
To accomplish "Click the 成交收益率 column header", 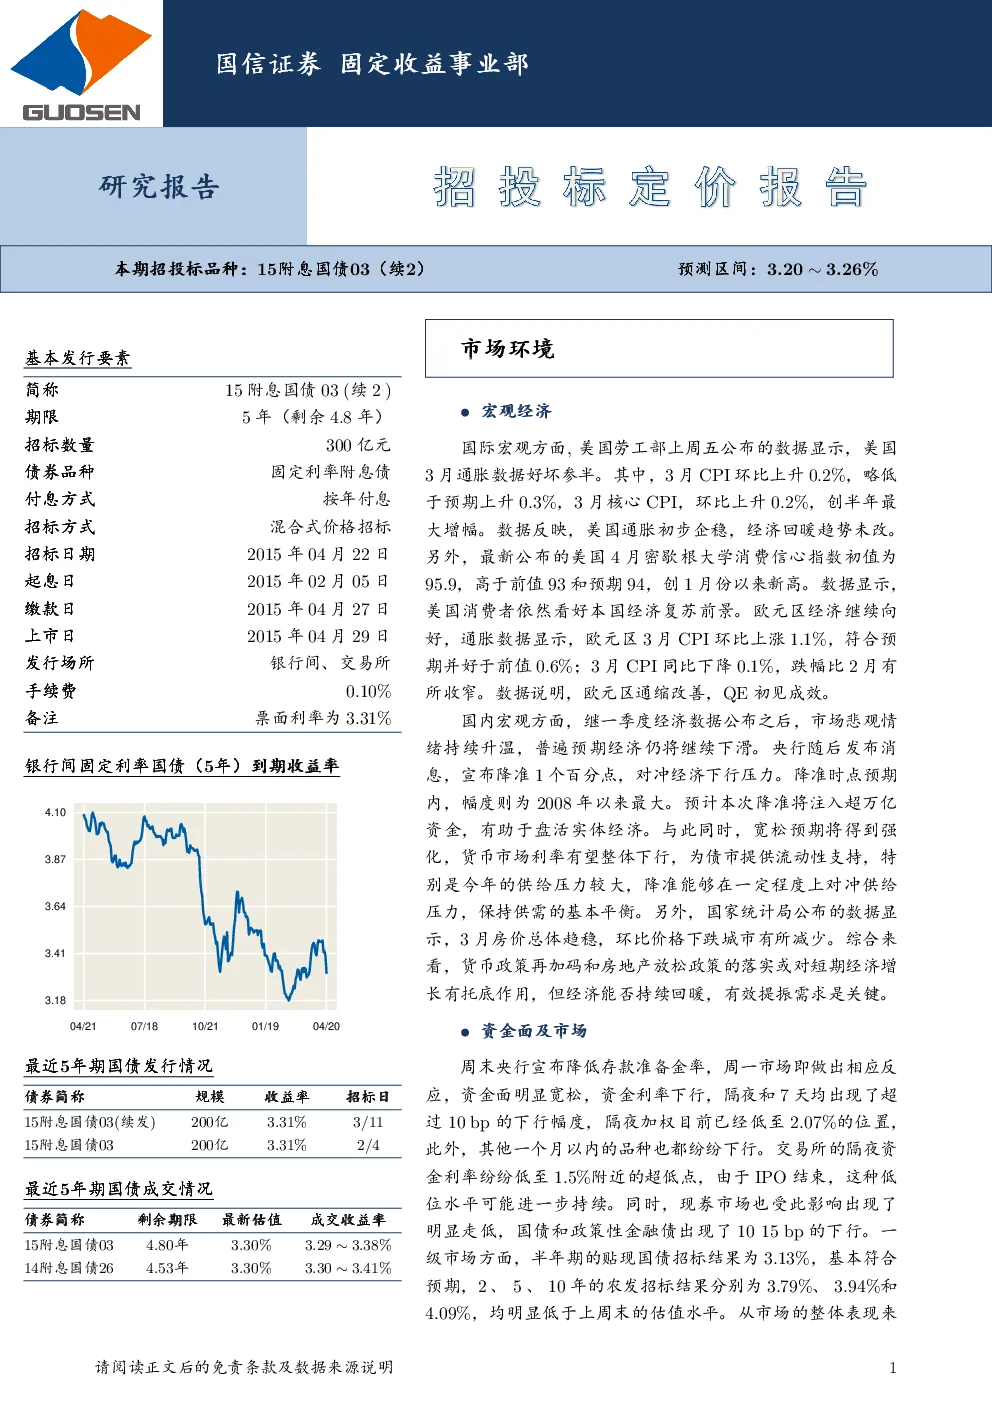I will tap(347, 1220).
